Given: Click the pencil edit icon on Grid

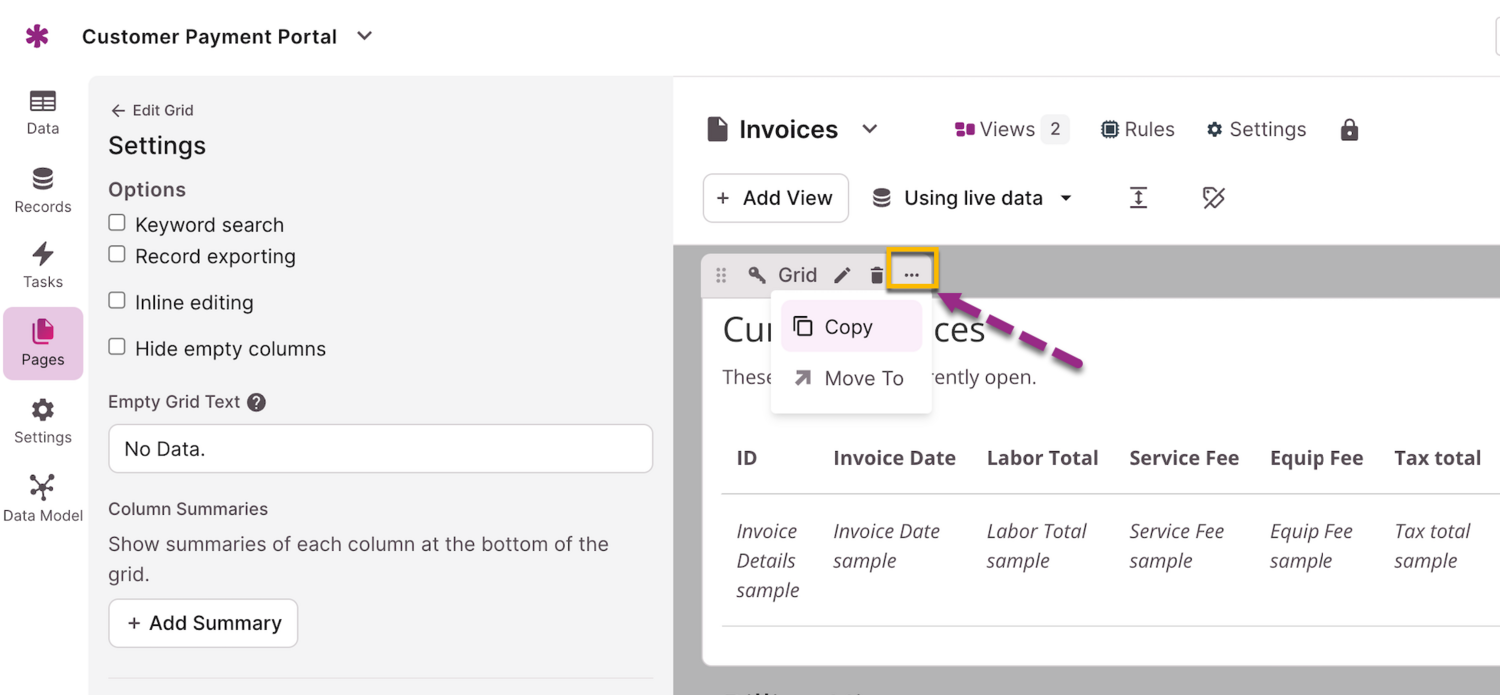Looking at the screenshot, I should (843, 275).
